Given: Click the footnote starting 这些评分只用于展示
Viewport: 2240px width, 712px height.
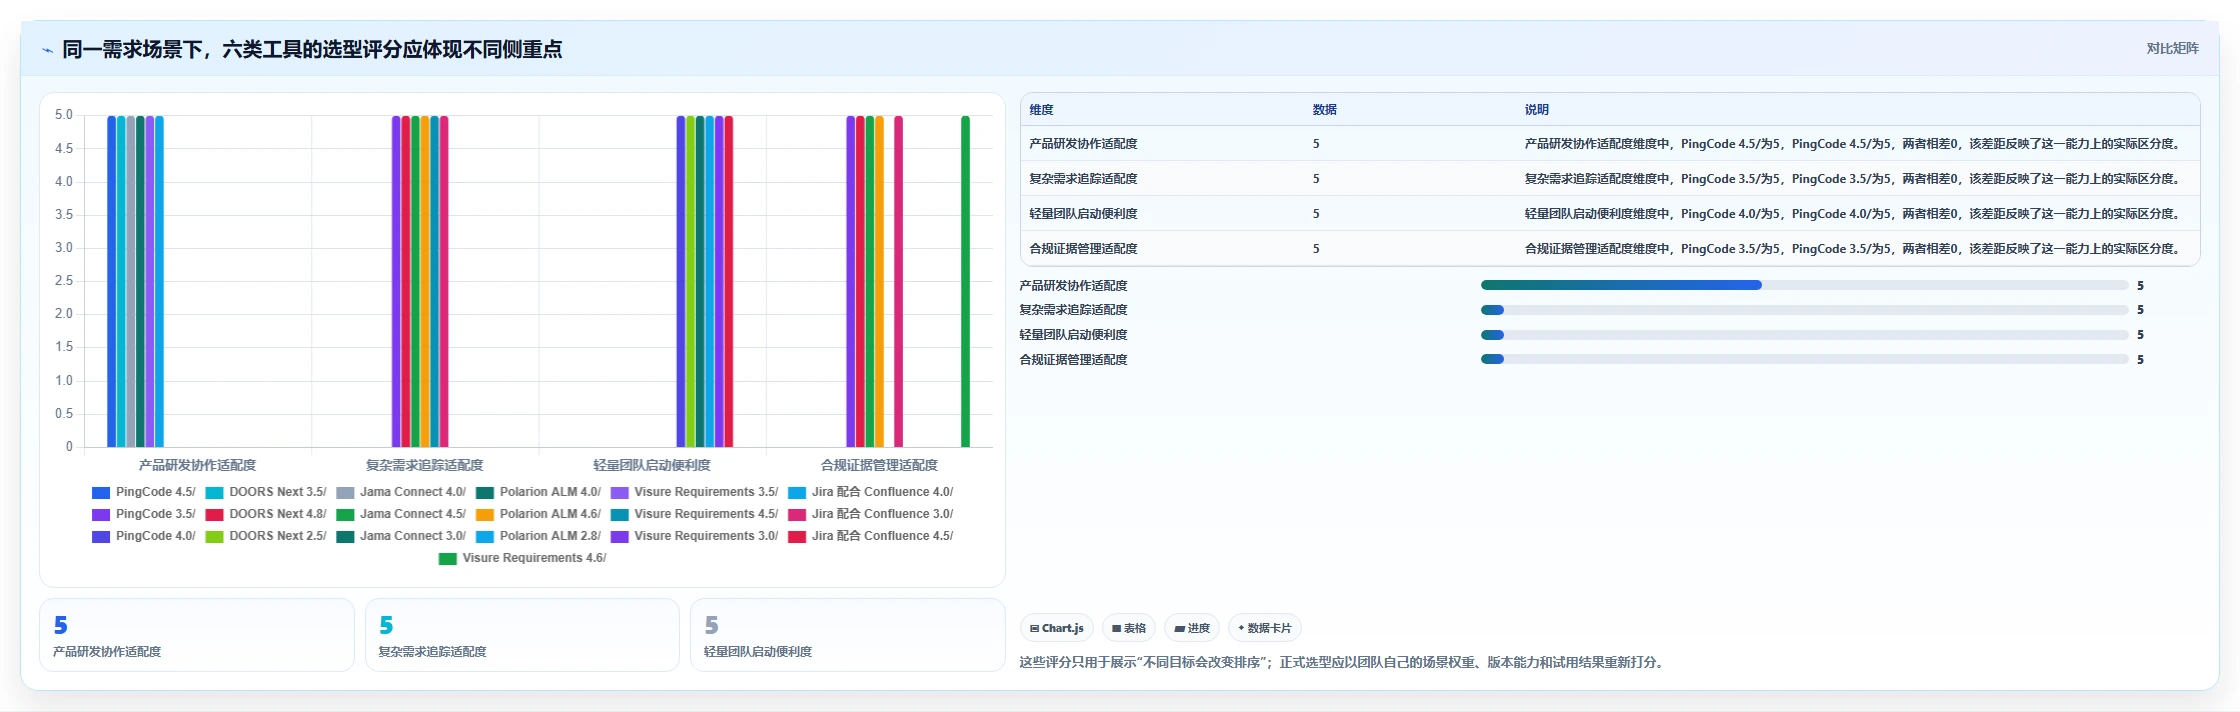Looking at the screenshot, I should (1344, 662).
